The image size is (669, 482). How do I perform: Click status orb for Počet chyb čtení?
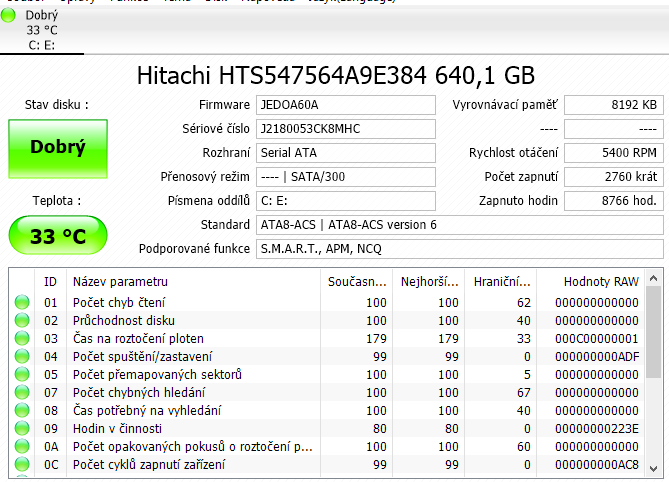click(x=22, y=302)
